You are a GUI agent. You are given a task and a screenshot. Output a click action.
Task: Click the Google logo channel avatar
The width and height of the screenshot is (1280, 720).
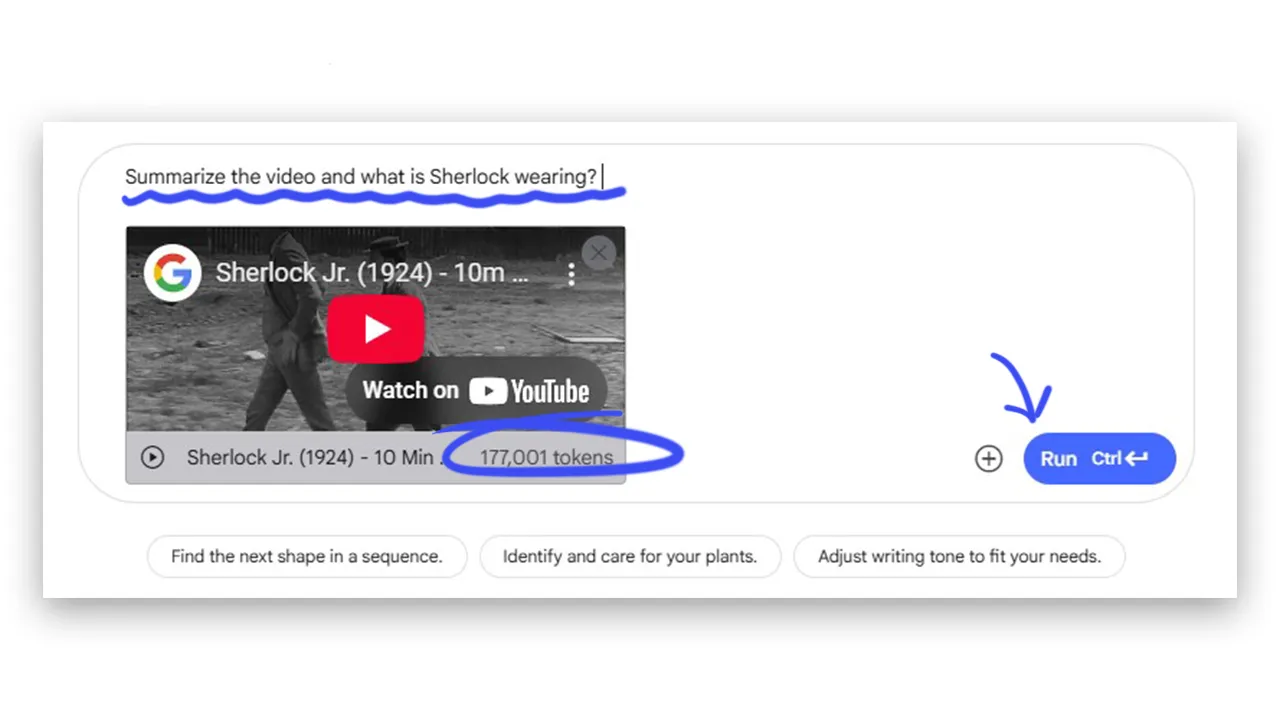pyautogui.click(x=173, y=273)
